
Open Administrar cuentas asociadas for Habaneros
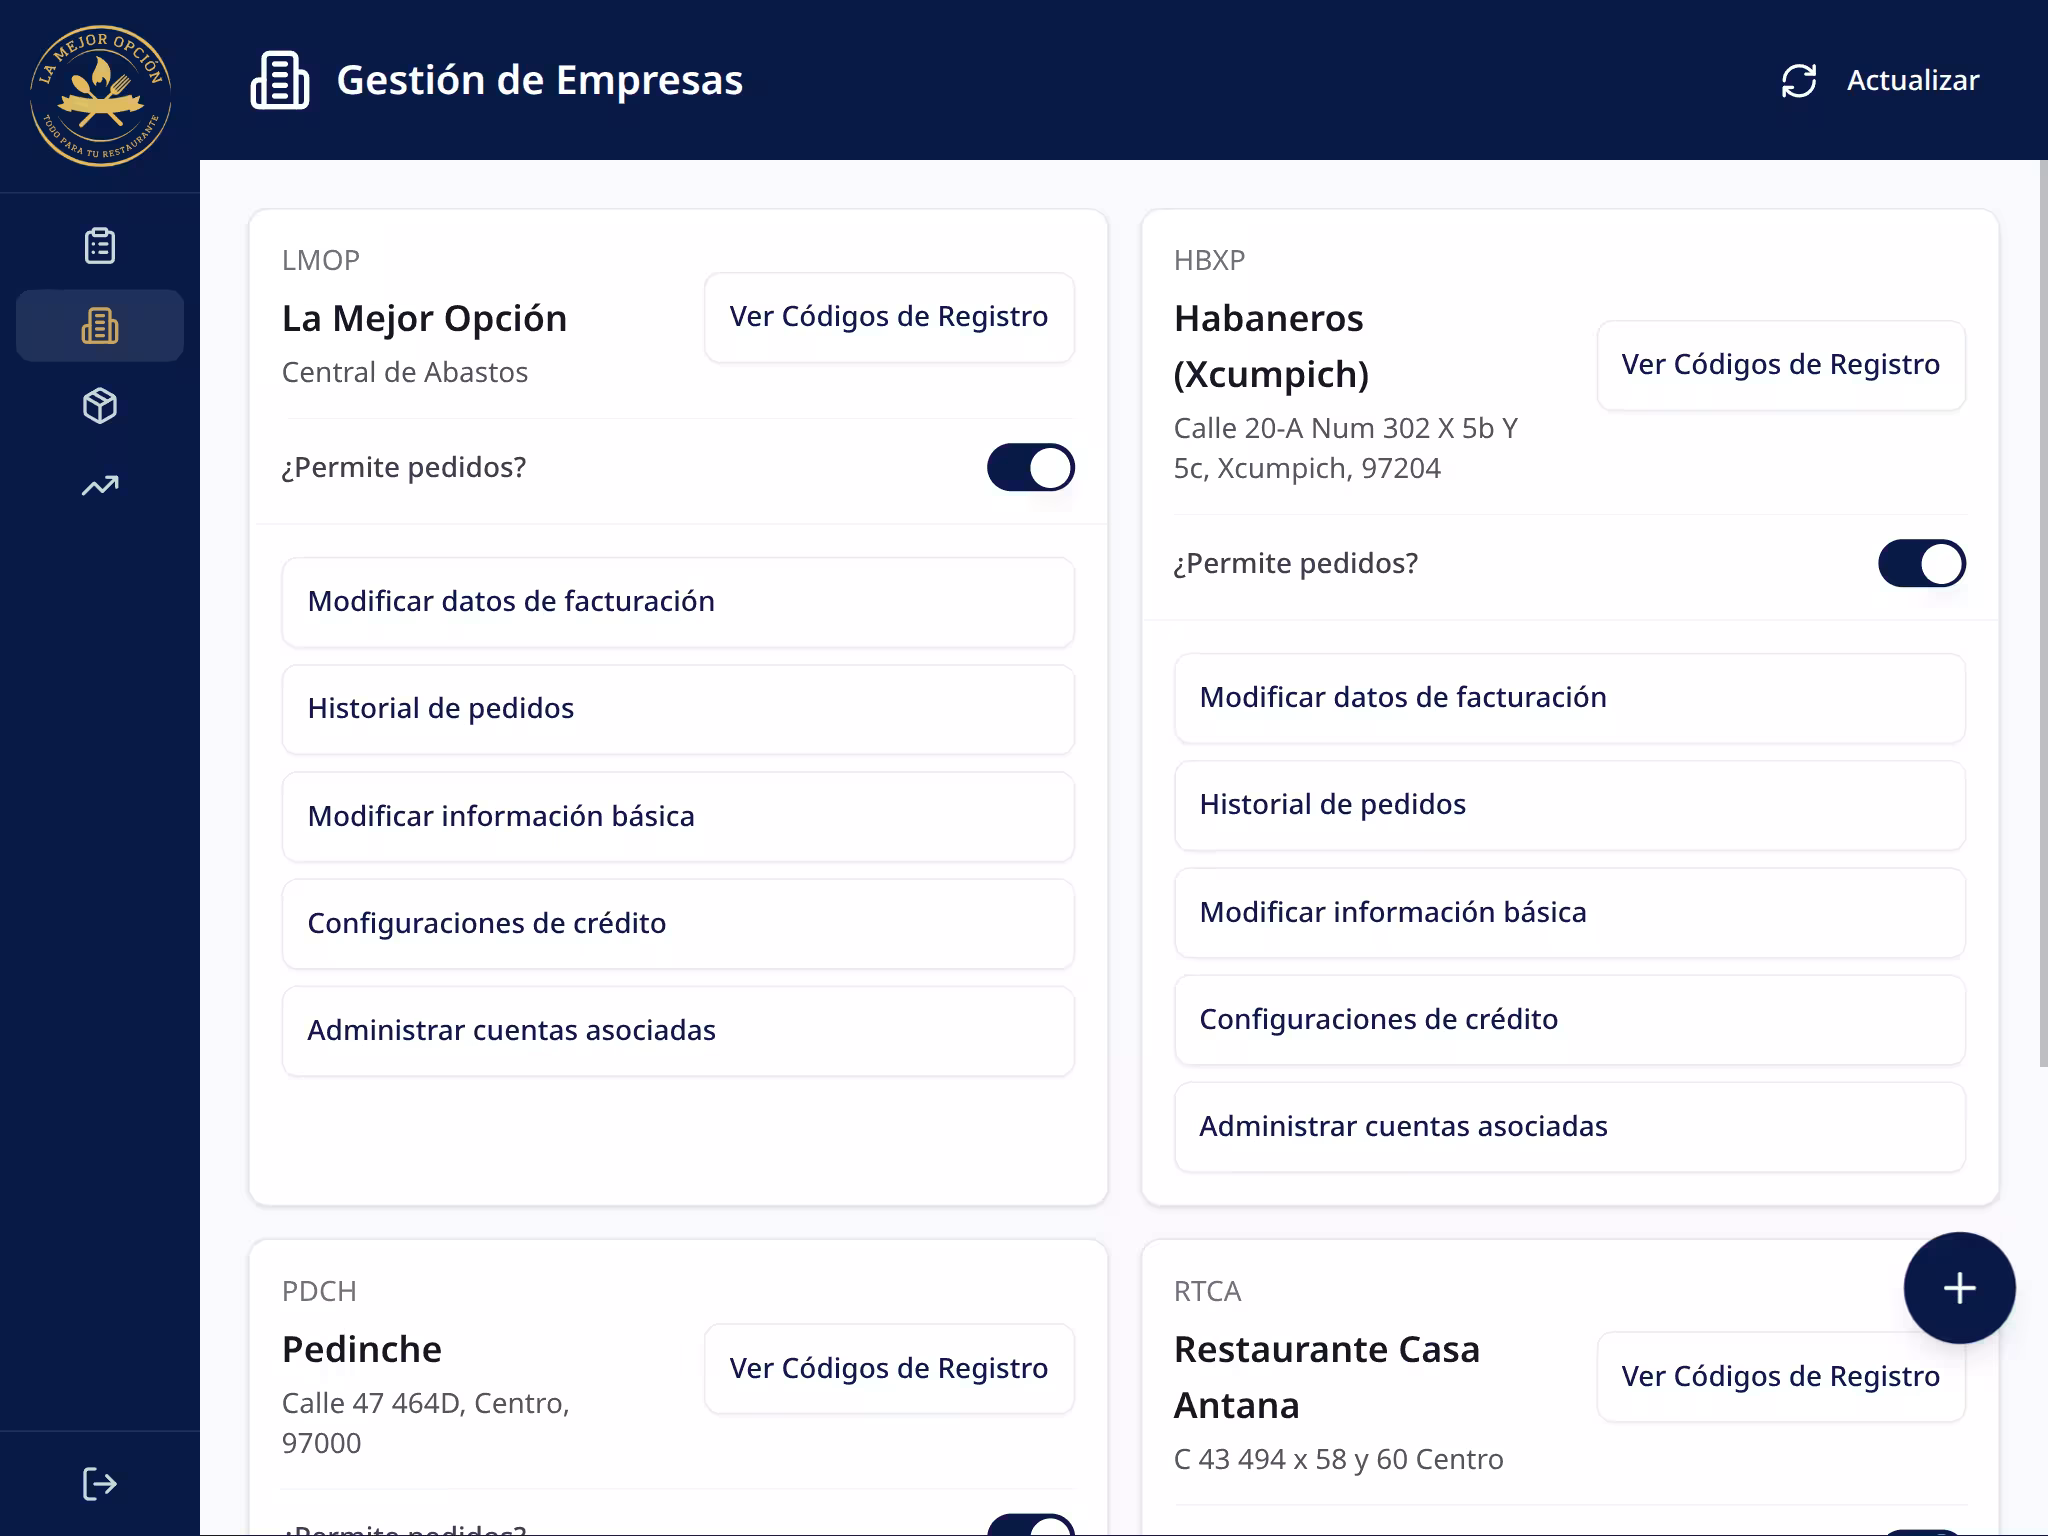1568,1126
